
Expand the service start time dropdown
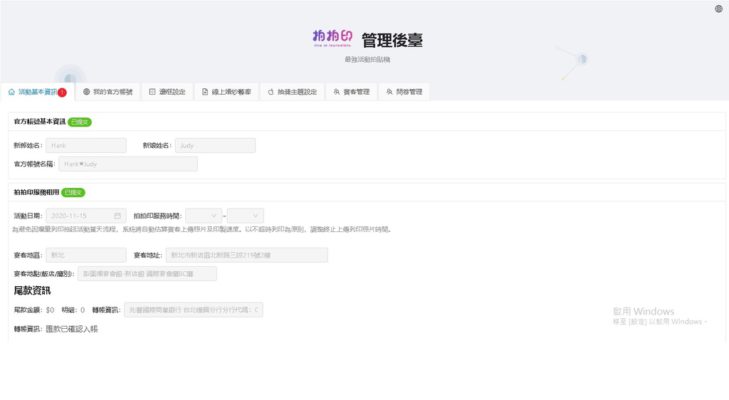point(203,215)
